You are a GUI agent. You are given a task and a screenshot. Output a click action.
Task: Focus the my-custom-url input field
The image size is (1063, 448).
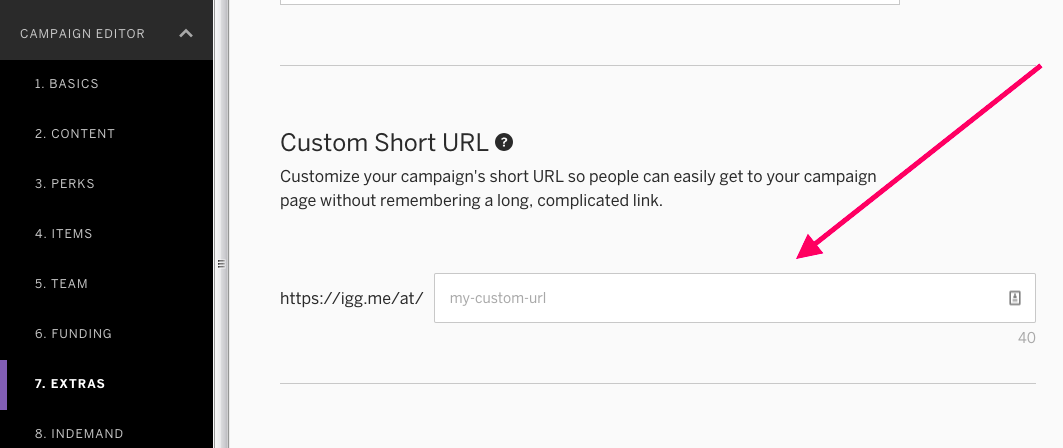pos(734,298)
